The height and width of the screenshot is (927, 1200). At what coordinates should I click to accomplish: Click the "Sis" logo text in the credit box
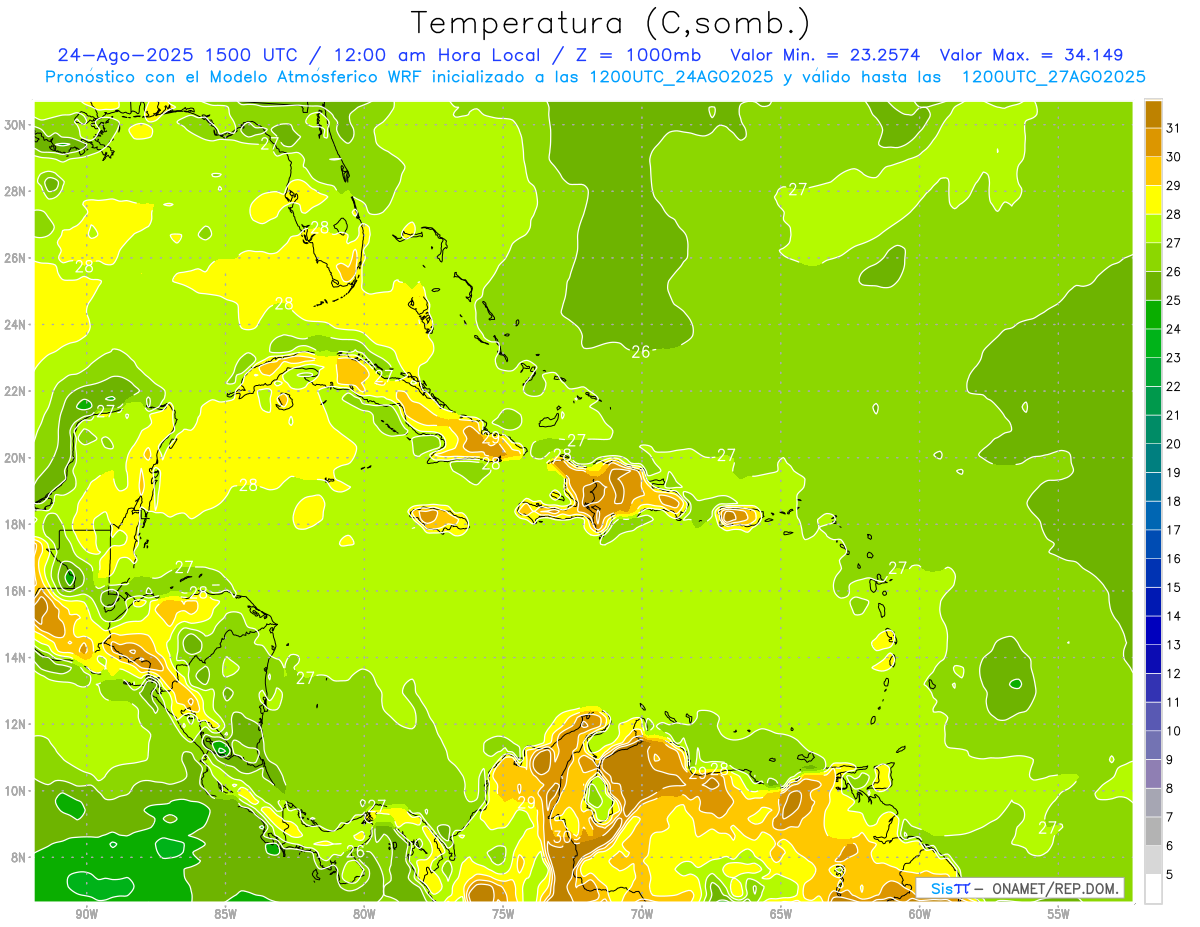[x=942, y=888]
